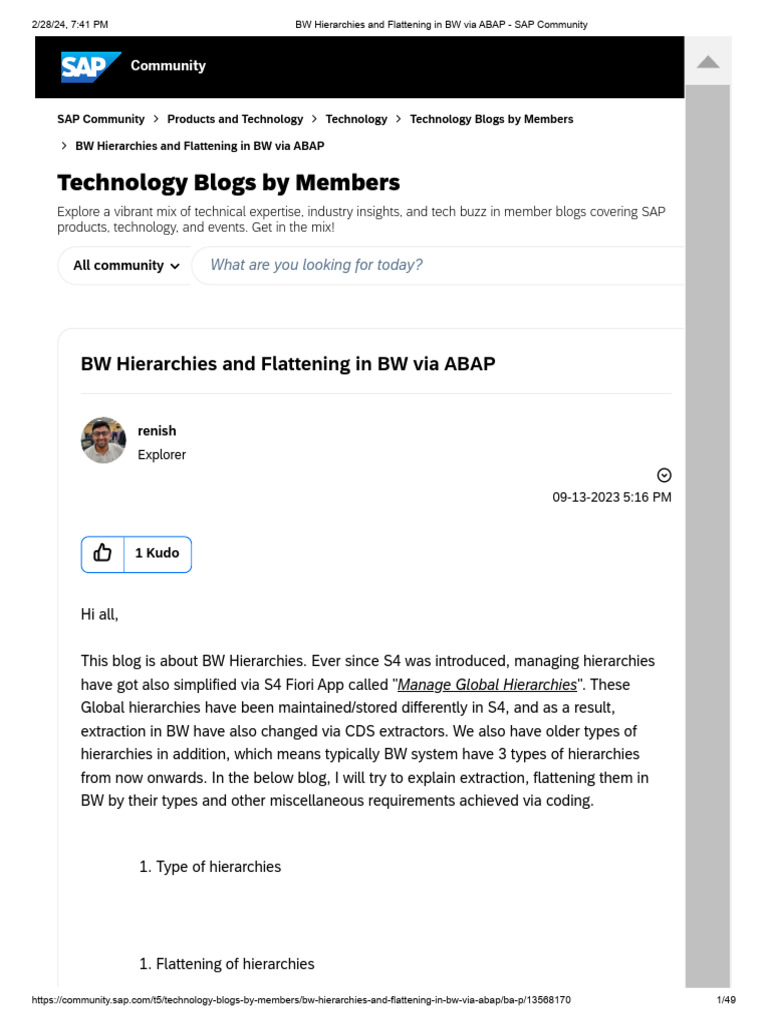This screenshot has height=1024, width=768.
Task: Open Technology Blogs by Members breadcrumb
Action: 492,119
